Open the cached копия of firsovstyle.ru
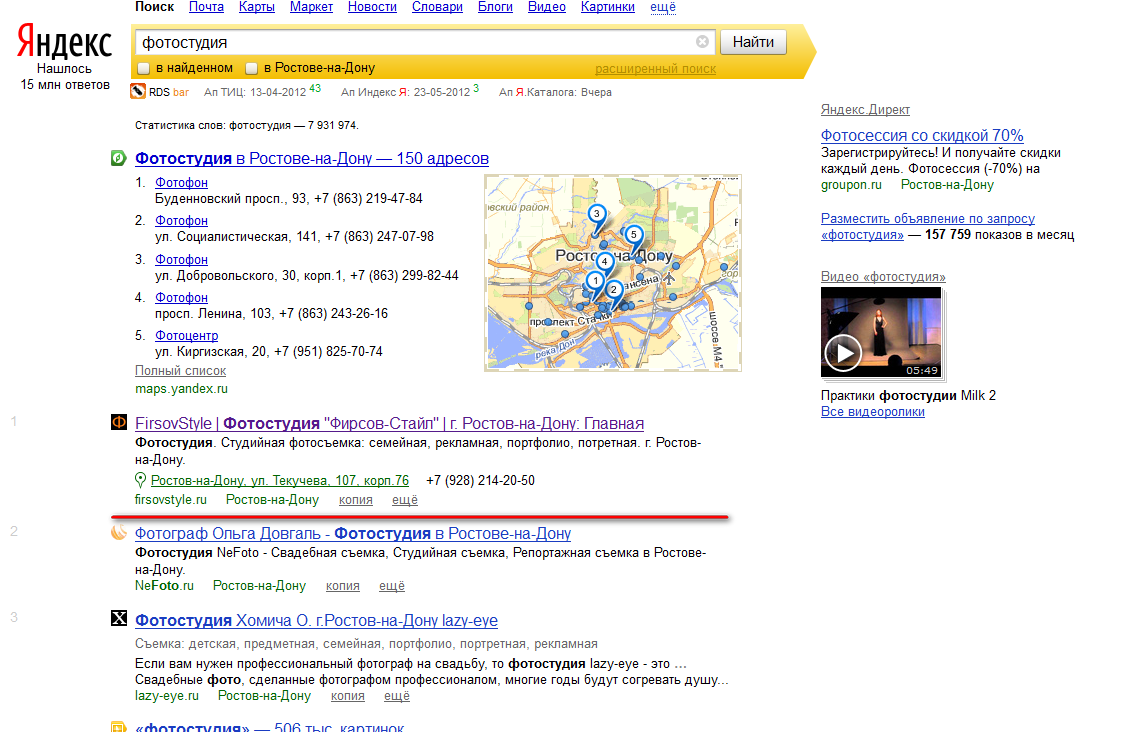 356,500
